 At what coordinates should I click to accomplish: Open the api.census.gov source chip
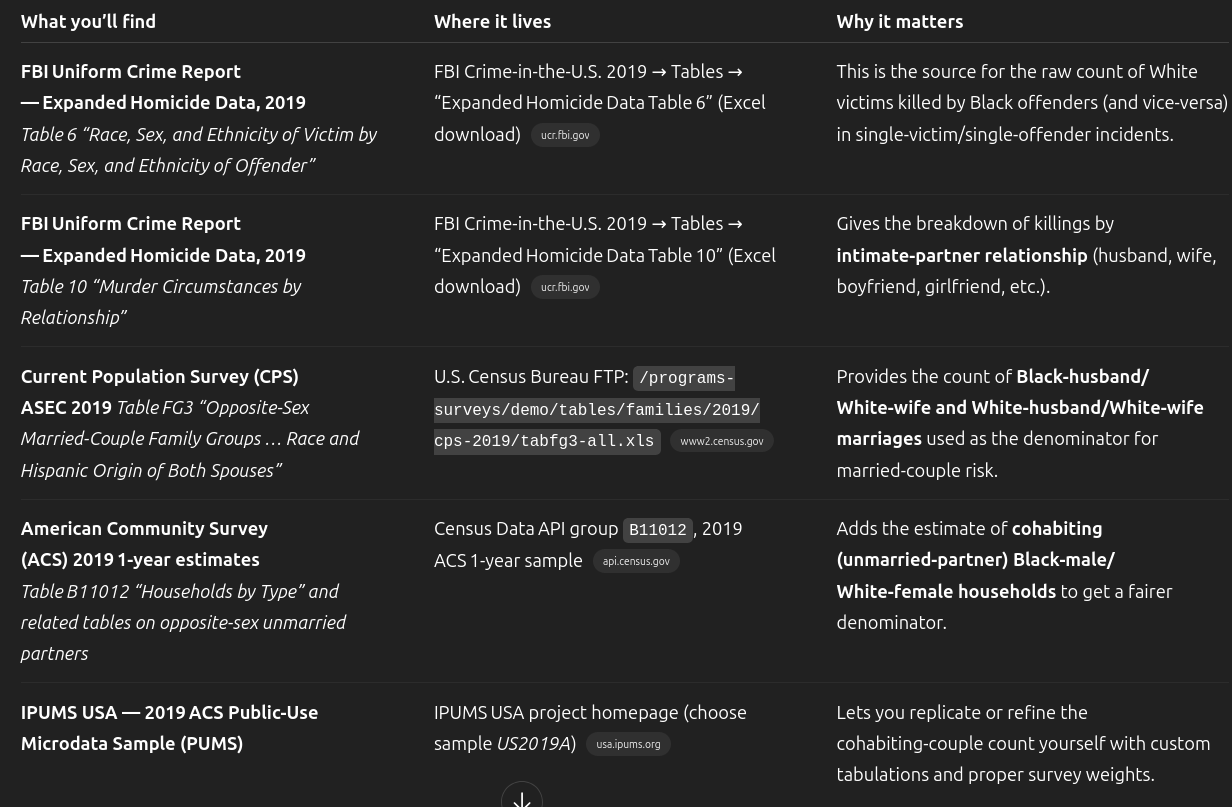[636, 561]
